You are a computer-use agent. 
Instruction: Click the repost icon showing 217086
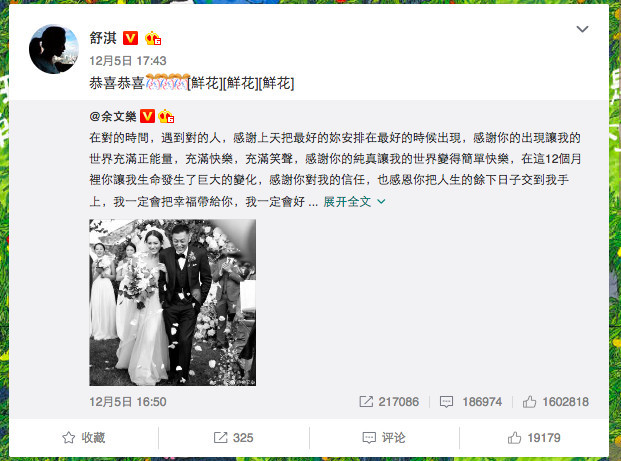pyautogui.click(x=366, y=402)
